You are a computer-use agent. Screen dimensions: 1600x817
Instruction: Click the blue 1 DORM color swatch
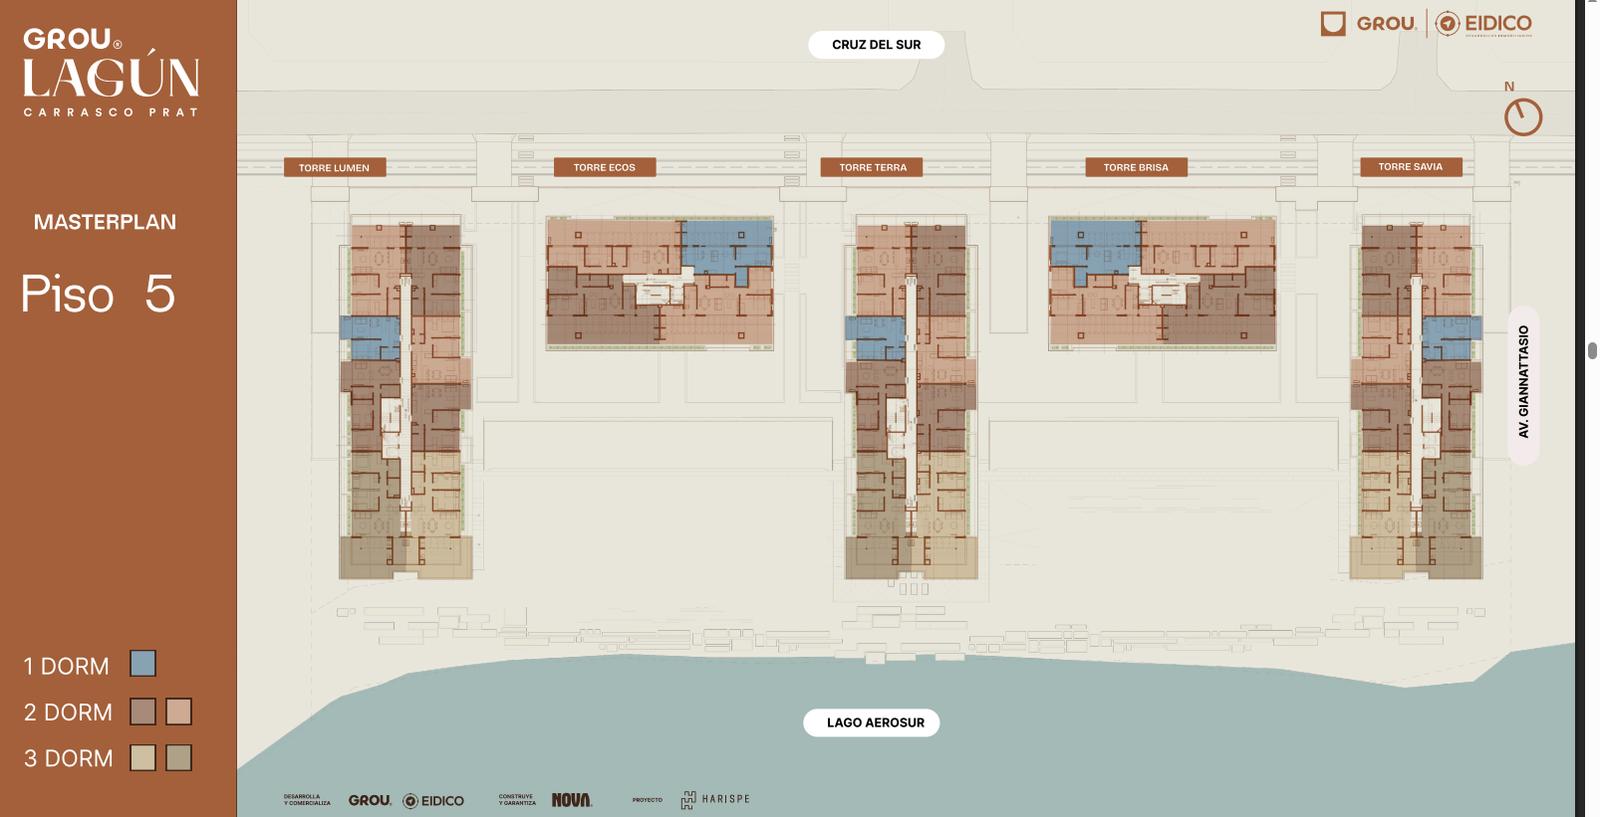[x=143, y=664]
